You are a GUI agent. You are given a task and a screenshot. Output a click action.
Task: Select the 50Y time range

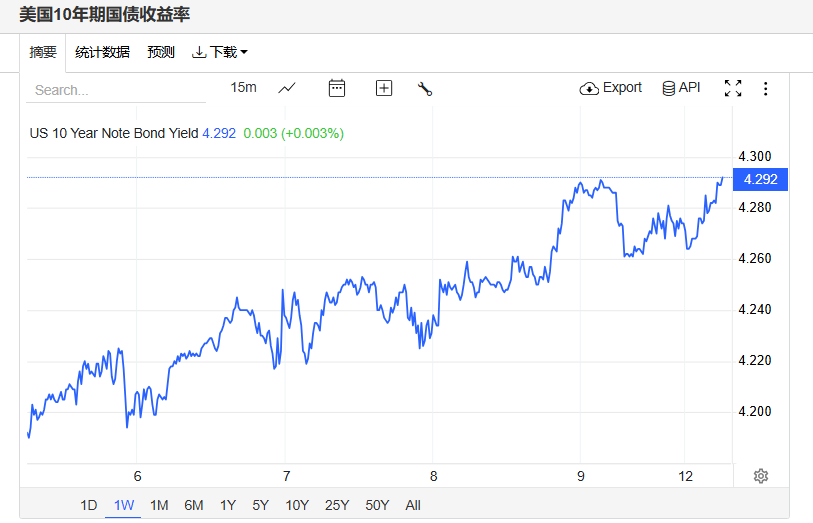[x=376, y=505]
